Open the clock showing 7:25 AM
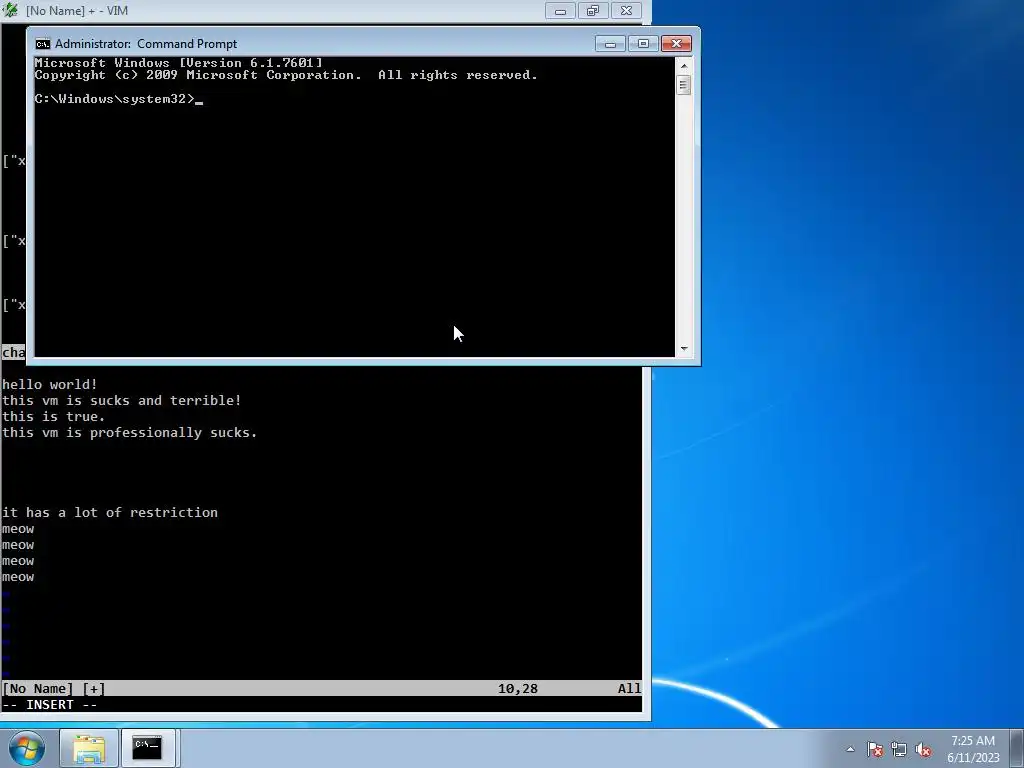 click(972, 741)
